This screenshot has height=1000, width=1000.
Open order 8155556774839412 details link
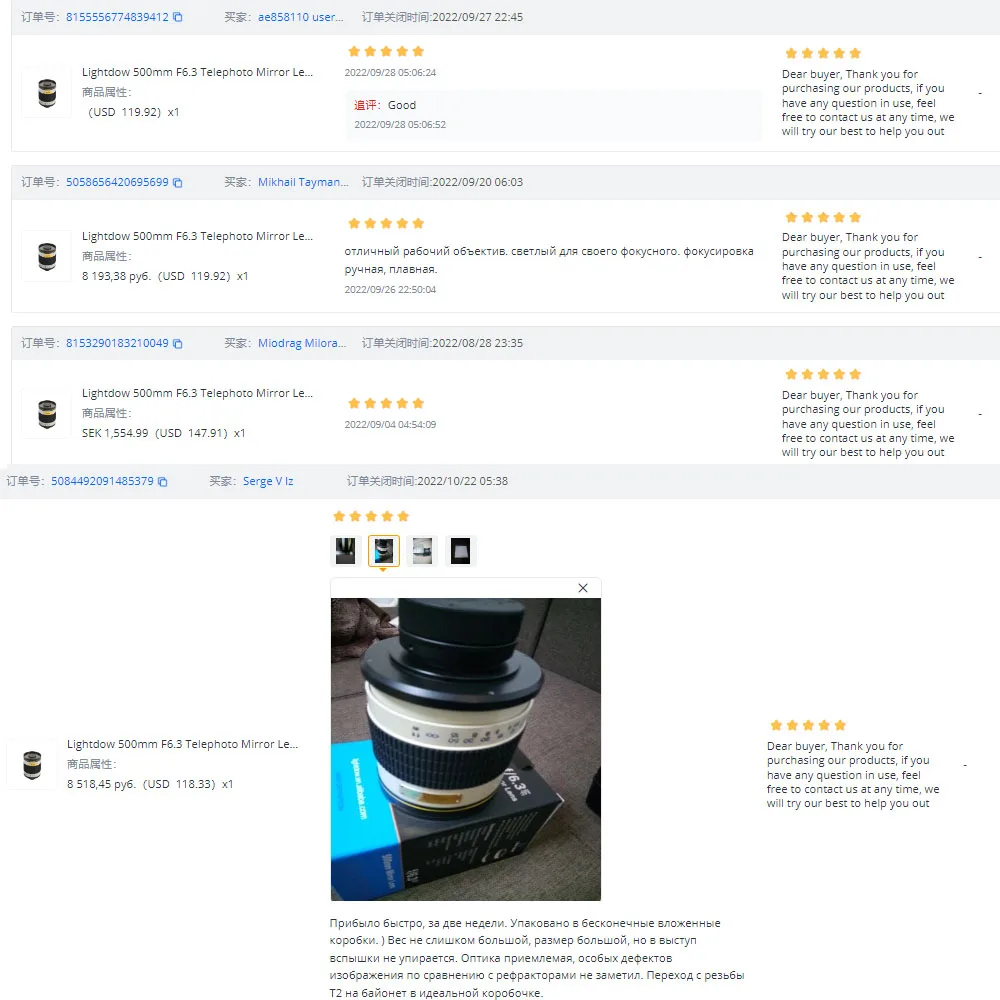117,17
